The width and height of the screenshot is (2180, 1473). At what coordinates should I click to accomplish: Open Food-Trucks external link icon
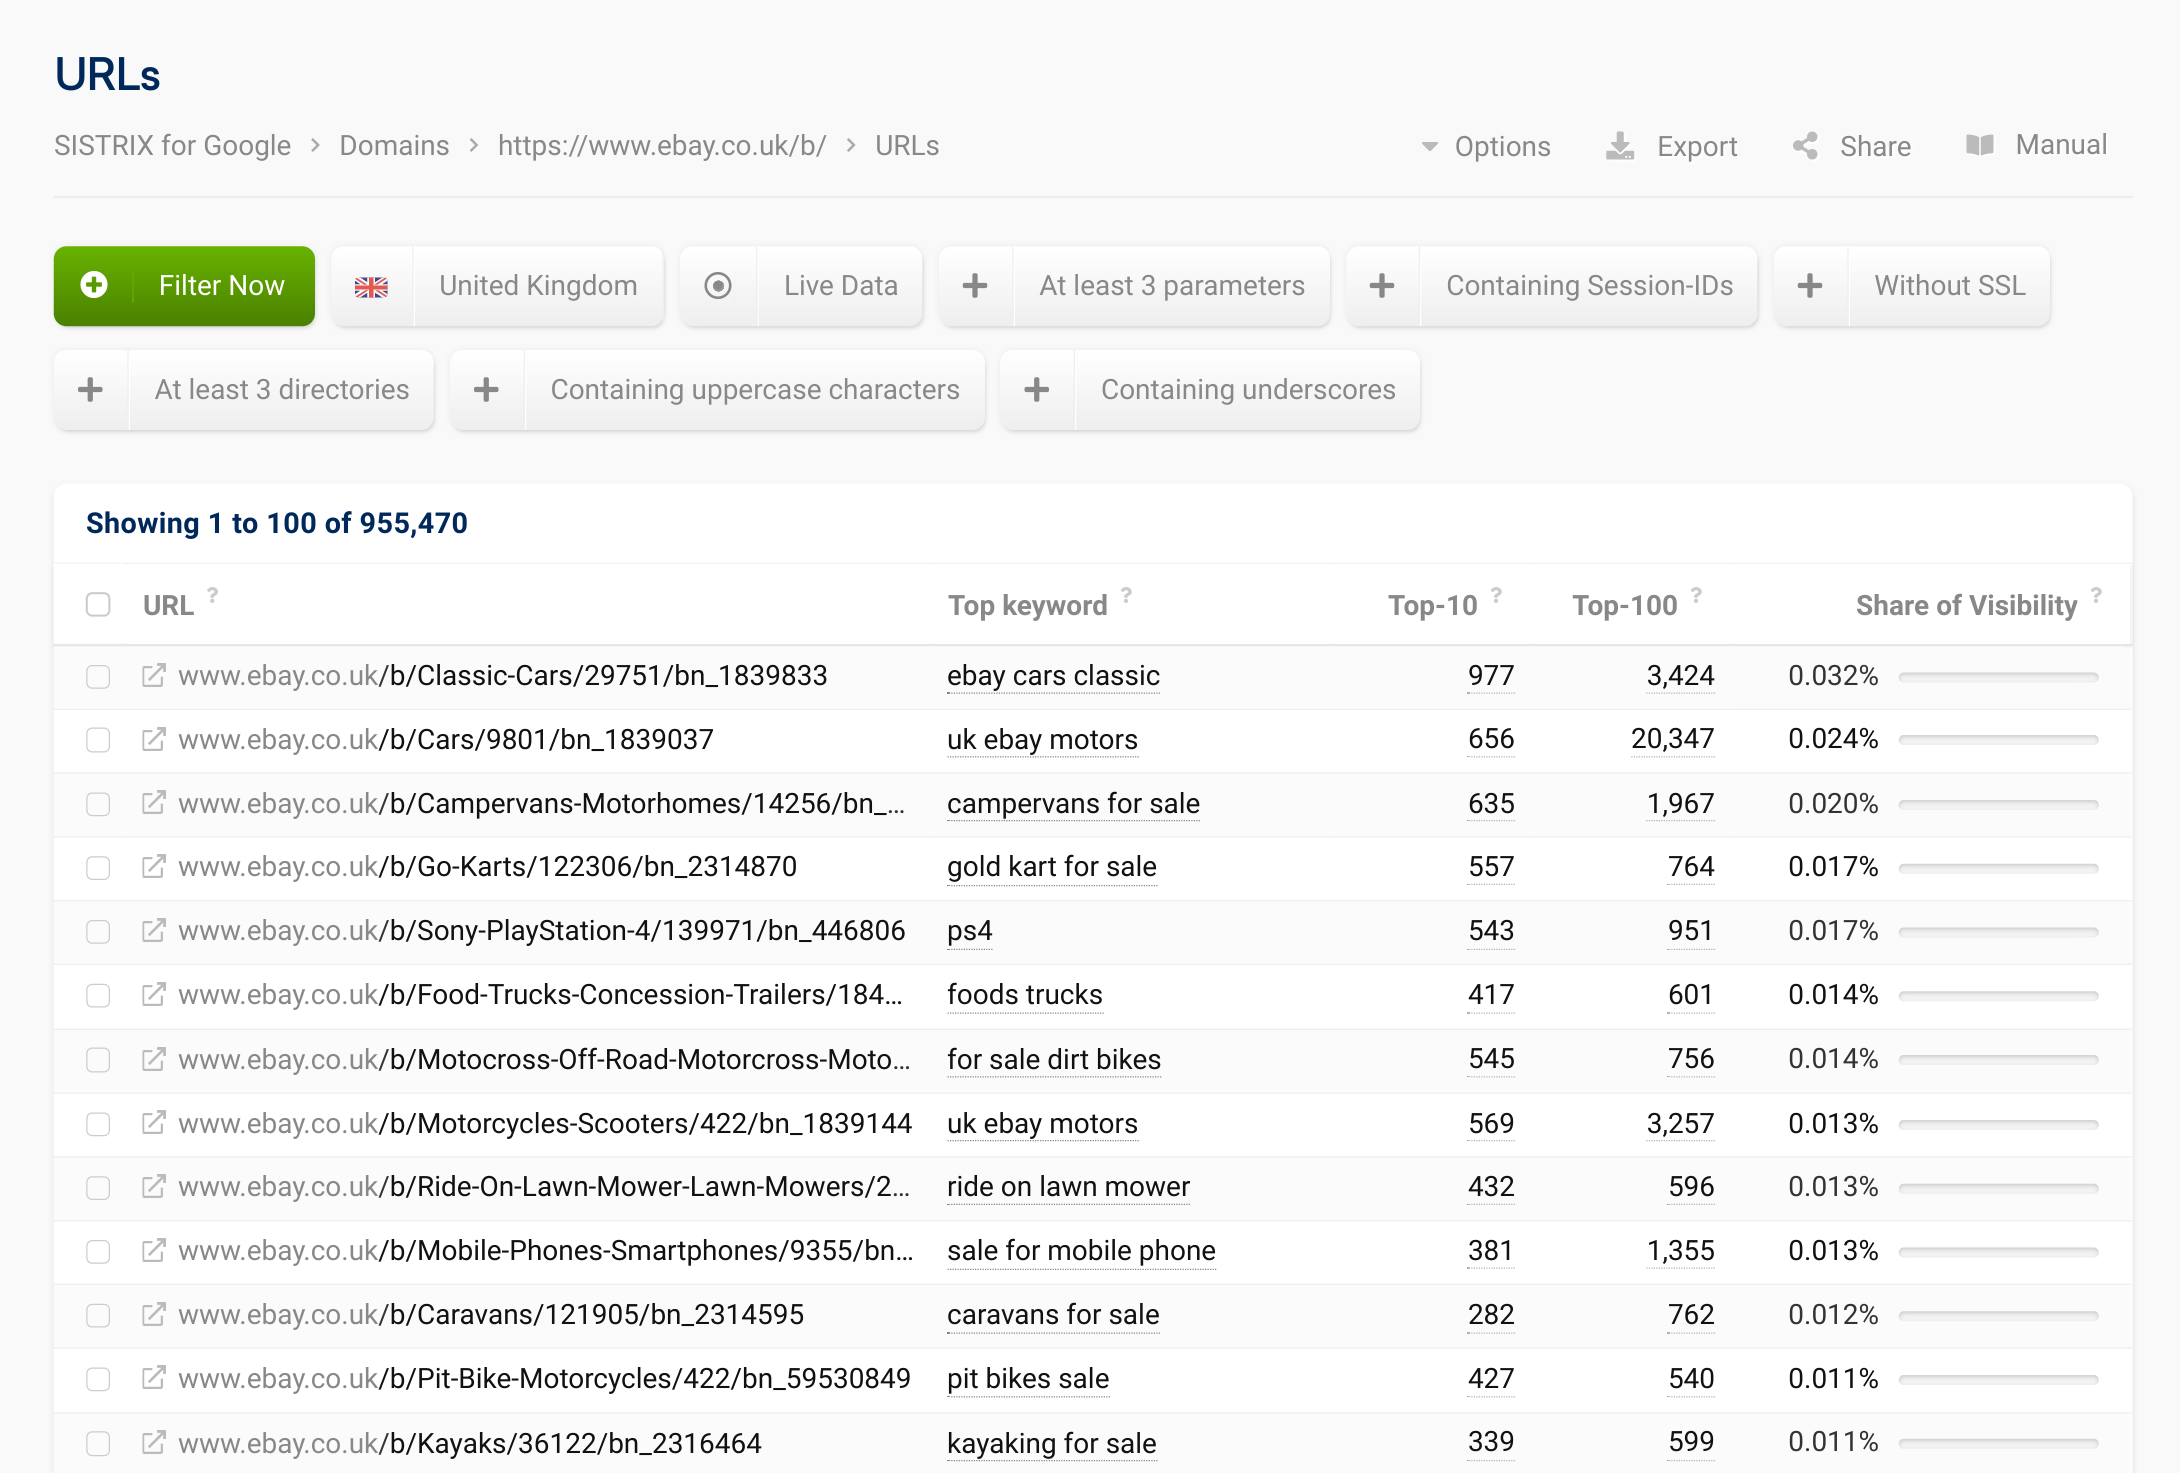153,994
